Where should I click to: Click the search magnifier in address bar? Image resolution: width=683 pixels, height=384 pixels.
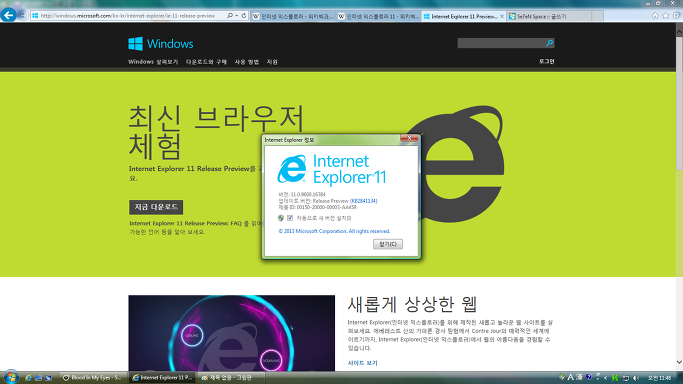(x=230, y=16)
